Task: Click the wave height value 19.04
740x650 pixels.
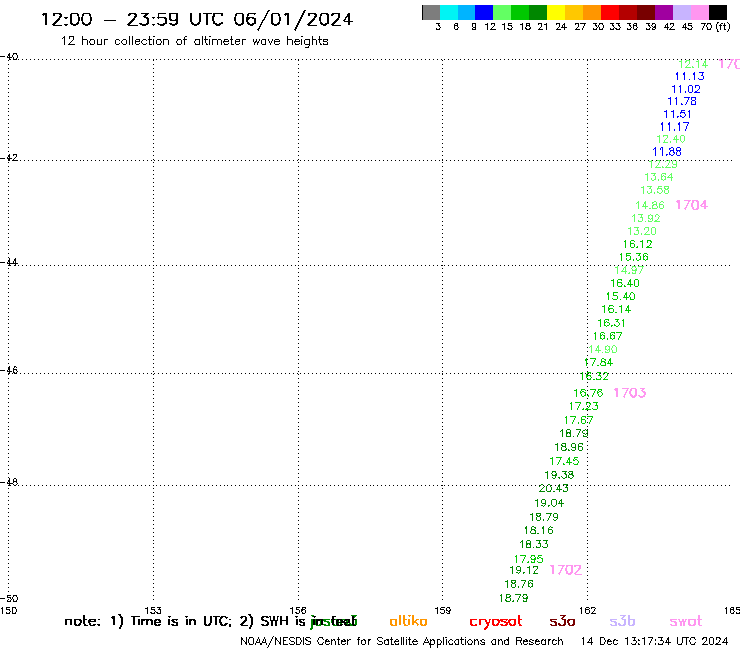Action: (549, 503)
